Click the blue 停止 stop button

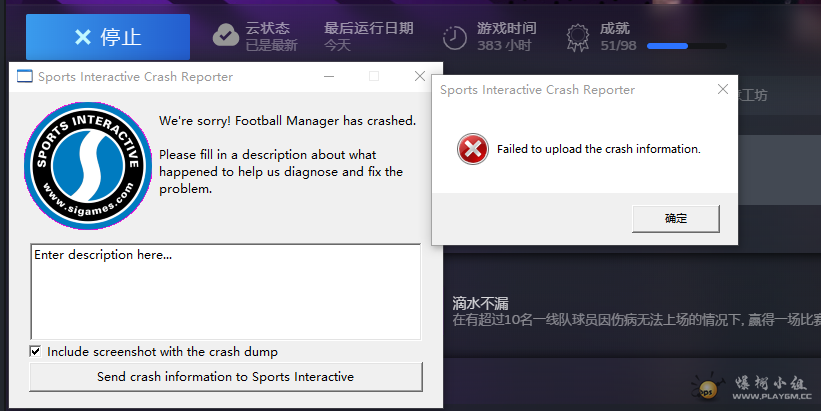pos(108,37)
